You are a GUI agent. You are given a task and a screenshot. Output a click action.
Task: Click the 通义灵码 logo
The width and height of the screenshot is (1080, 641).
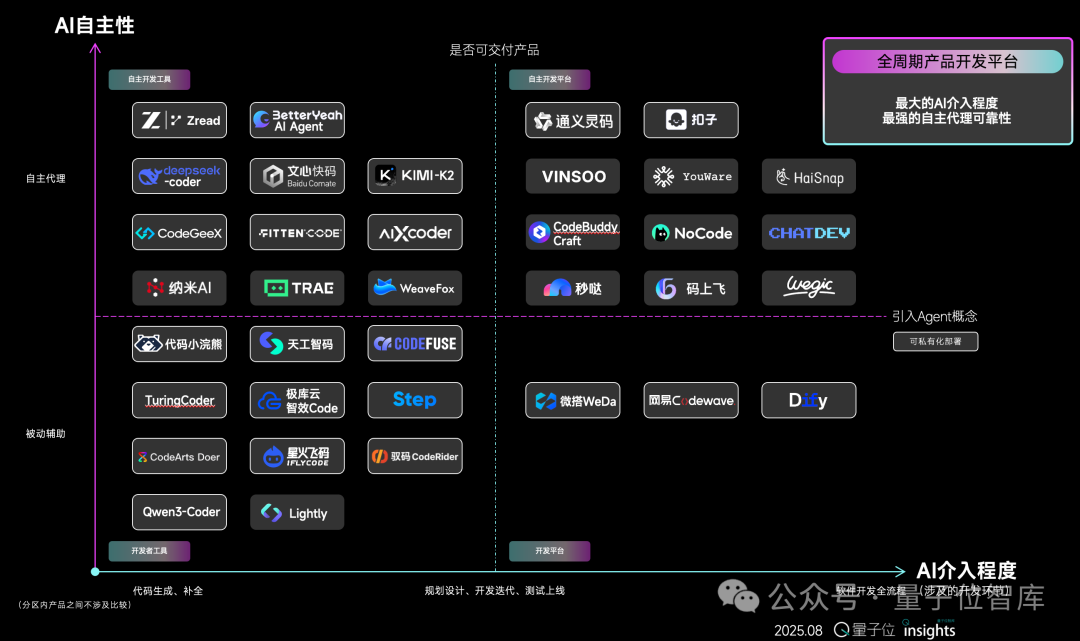[572, 120]
